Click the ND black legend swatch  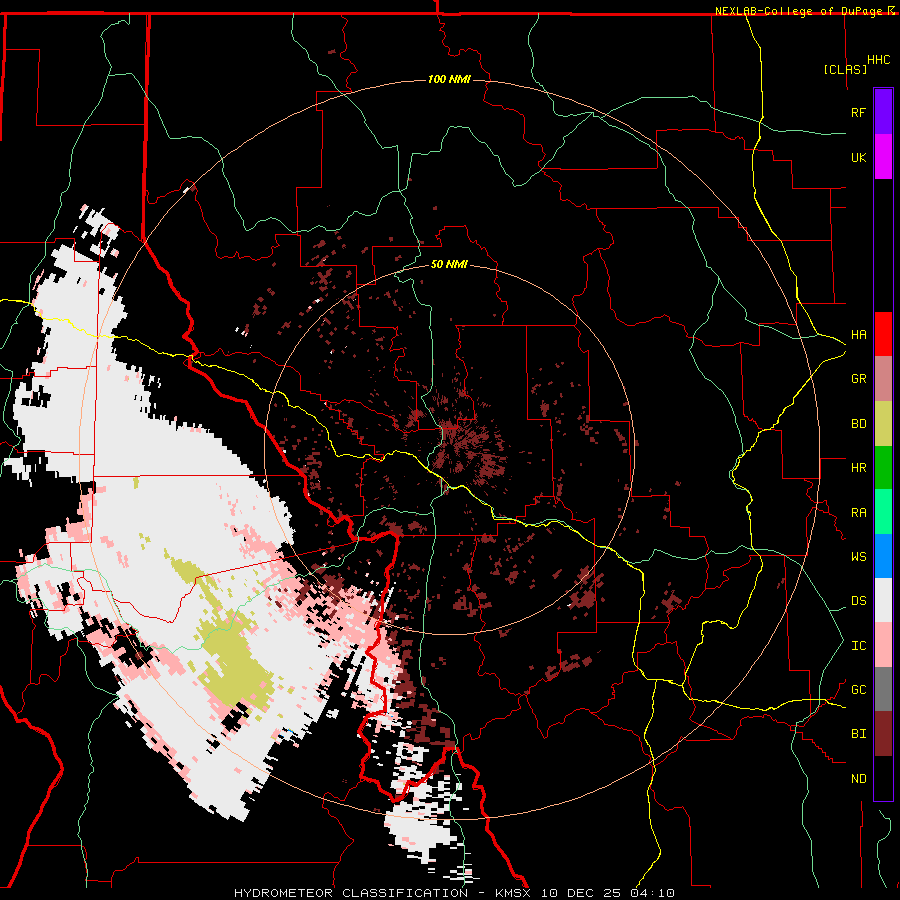(883, 778)
